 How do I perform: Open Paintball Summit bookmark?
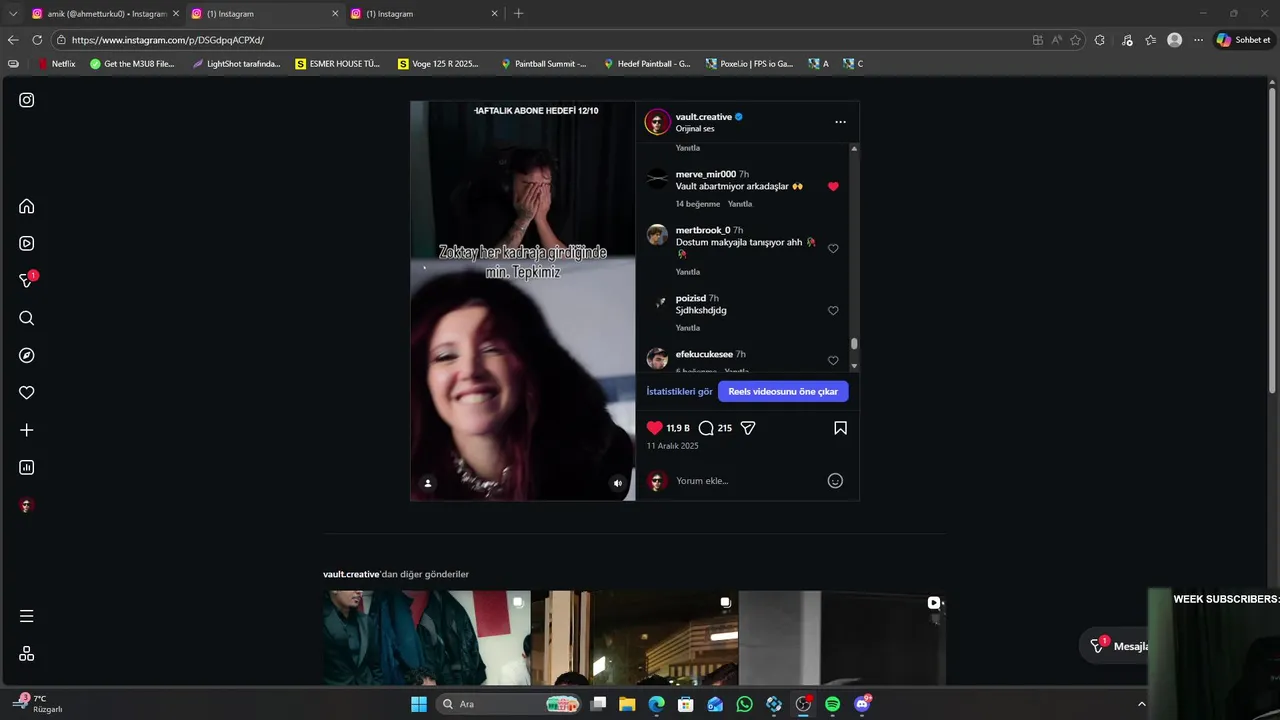543,64
